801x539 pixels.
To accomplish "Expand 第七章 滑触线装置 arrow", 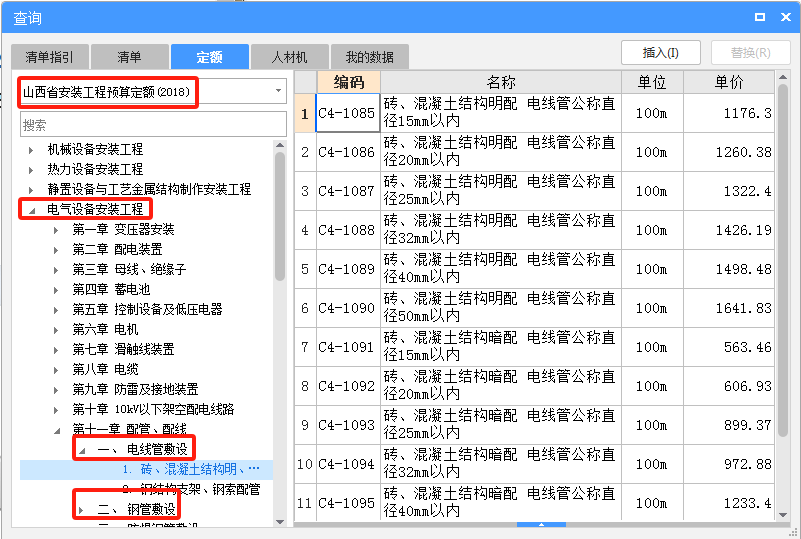I will pos(56,350).
